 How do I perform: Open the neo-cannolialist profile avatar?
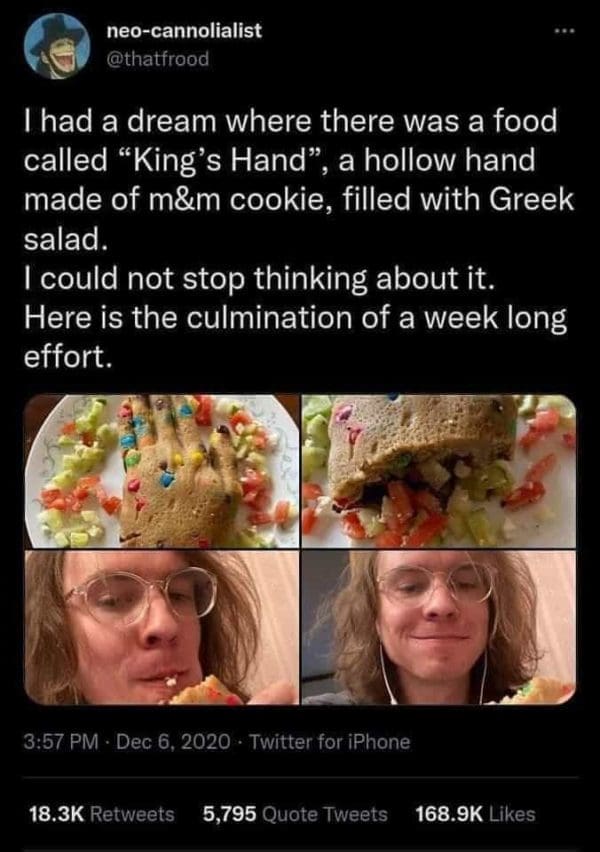(x=57, y=46)
